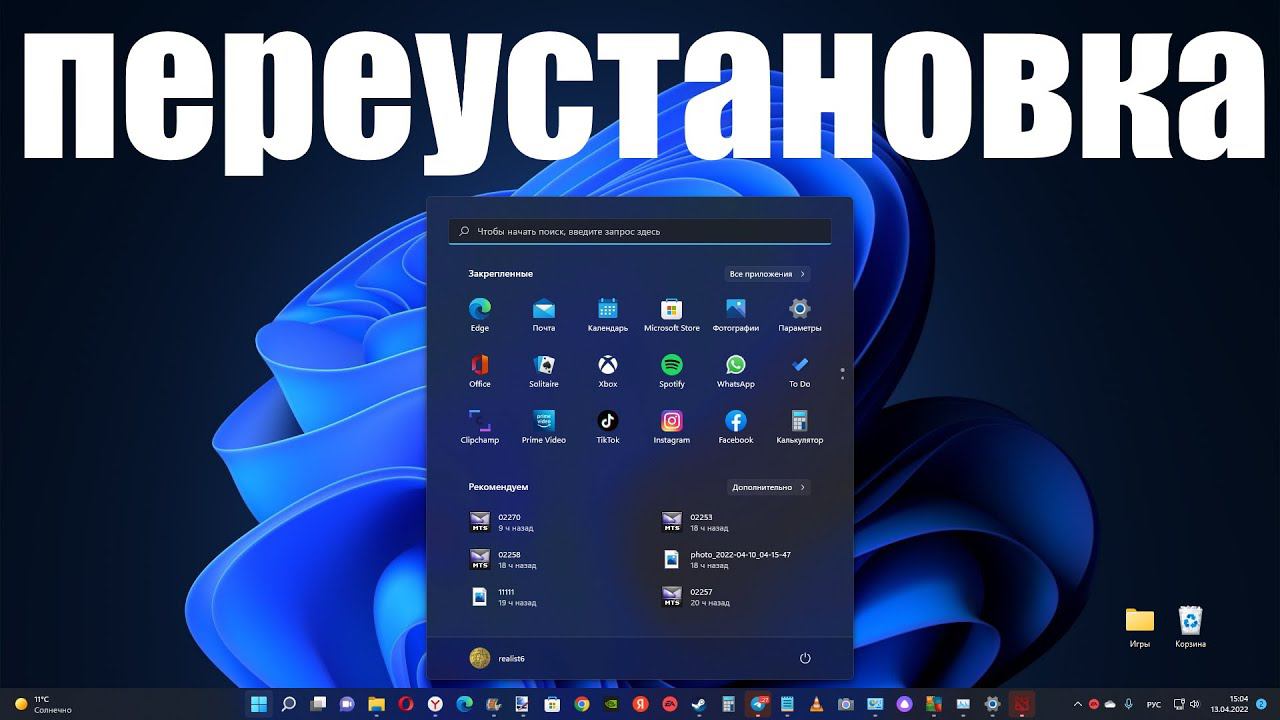Open the Dota 2 taskbar icon

pyautogui.click(x=1021, y=704)
